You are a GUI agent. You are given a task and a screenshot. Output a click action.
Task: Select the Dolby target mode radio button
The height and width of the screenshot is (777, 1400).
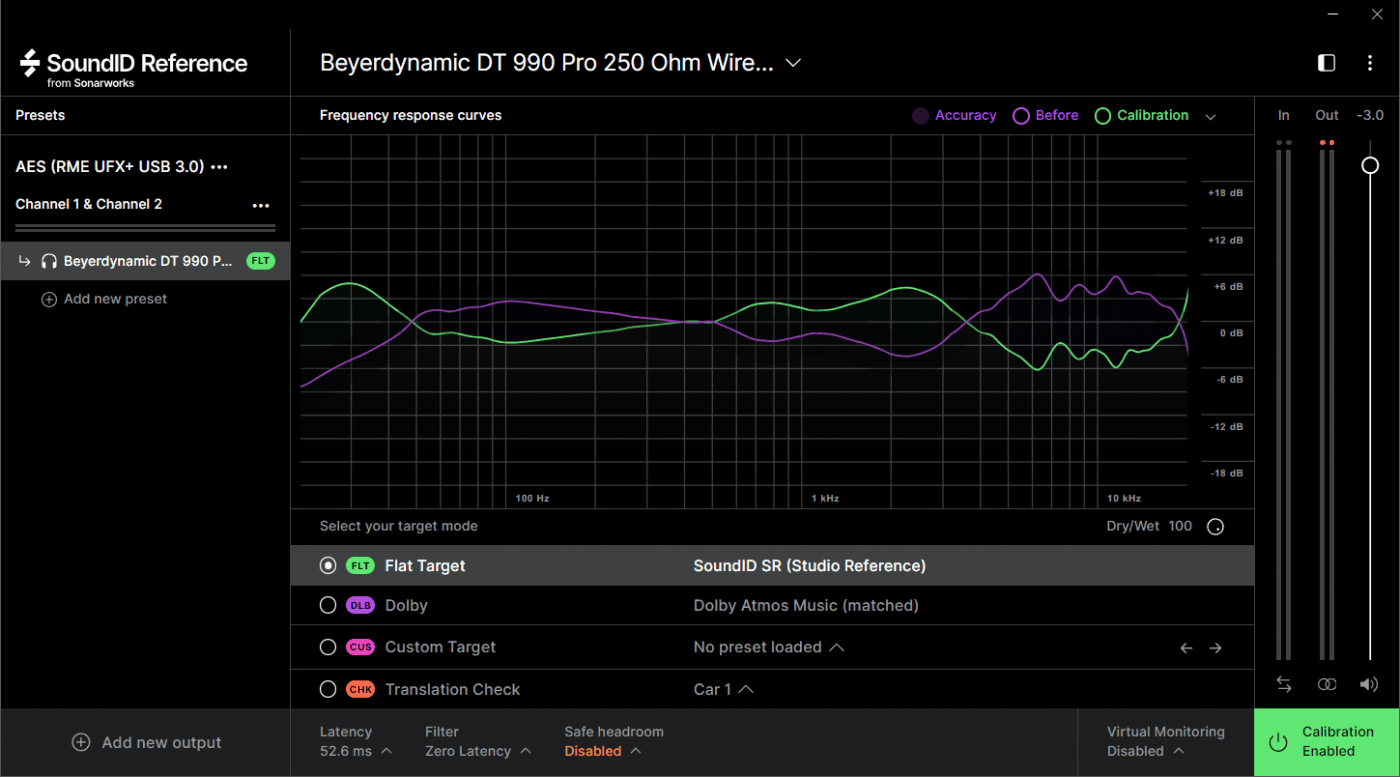click(328, 605)
